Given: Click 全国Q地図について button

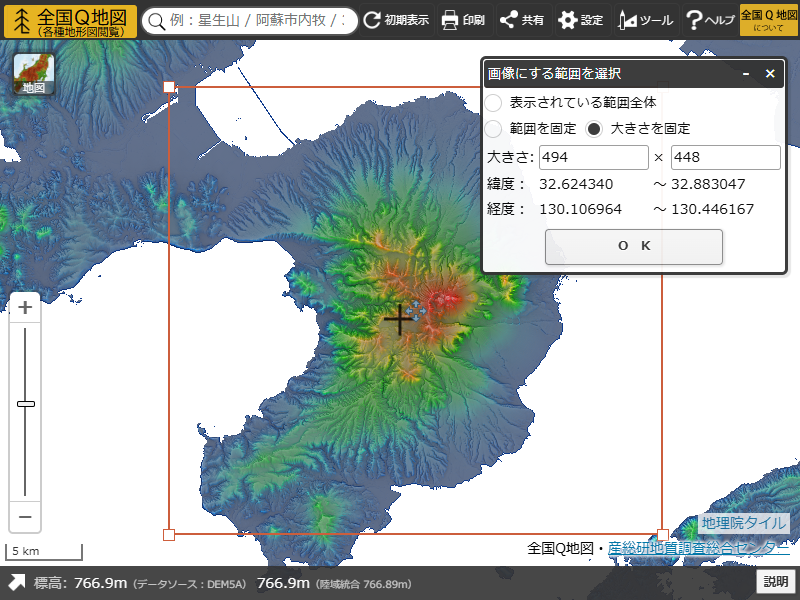Looking at the screenshot, I should (762, 20).
